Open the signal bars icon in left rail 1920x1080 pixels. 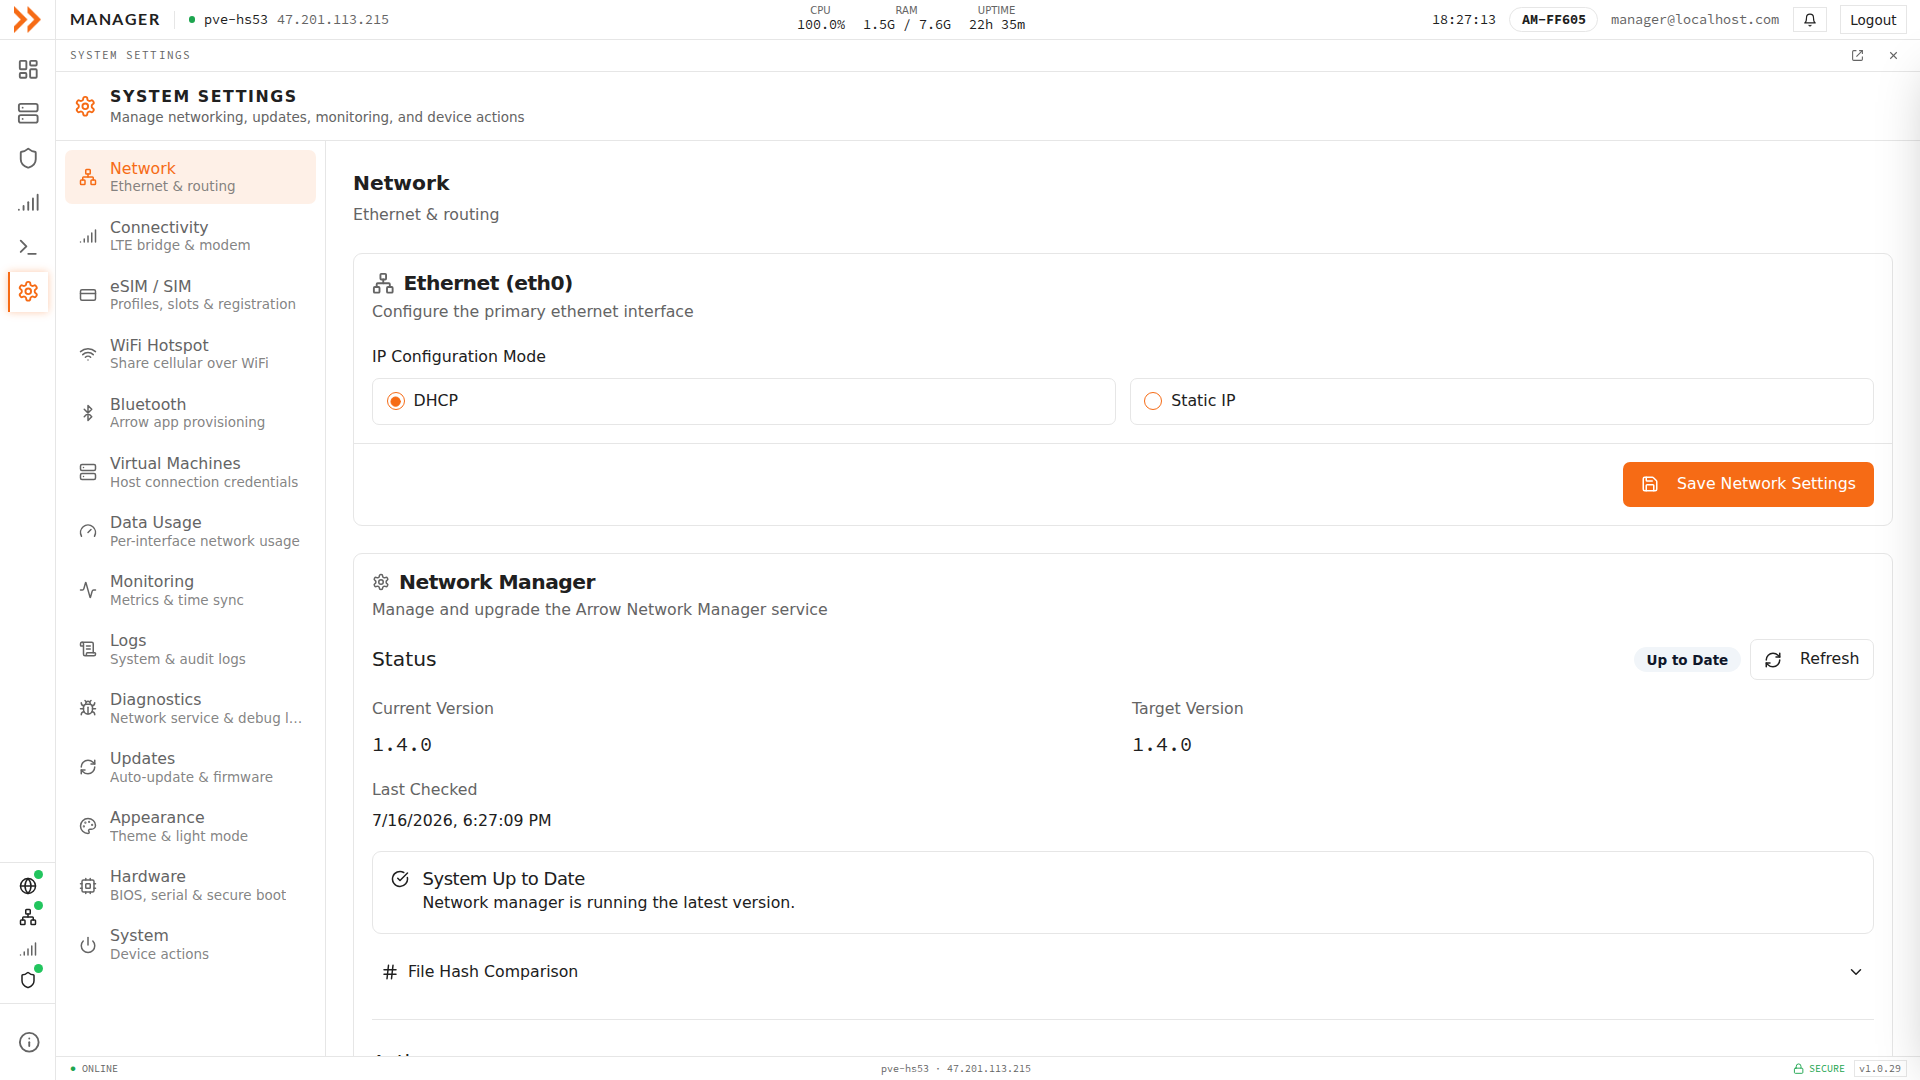click(x=28, y=203)
